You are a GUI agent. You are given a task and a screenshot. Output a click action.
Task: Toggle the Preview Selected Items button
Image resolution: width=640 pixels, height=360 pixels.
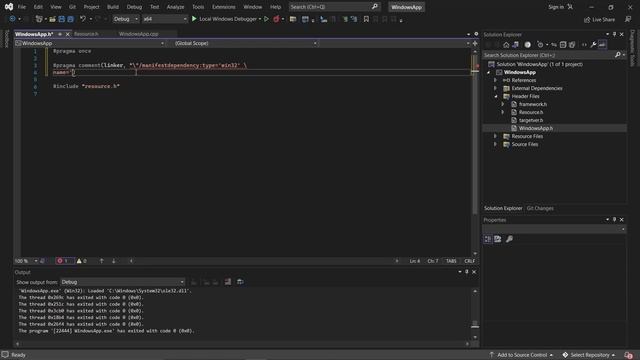[x=602, y=45]
